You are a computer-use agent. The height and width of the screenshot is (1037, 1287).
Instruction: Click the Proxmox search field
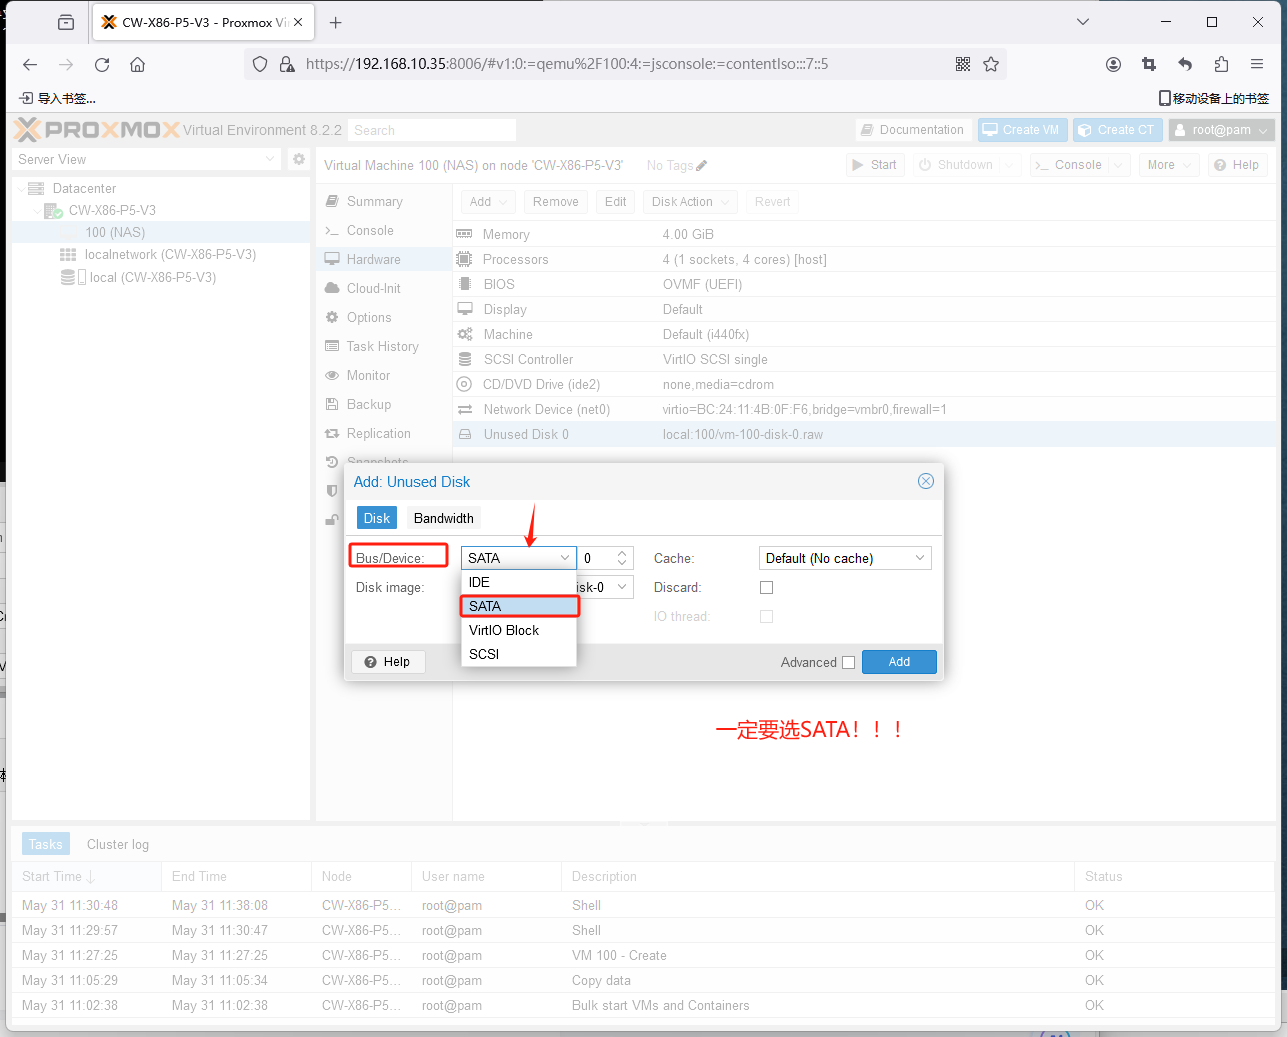[x=433, y=130]
